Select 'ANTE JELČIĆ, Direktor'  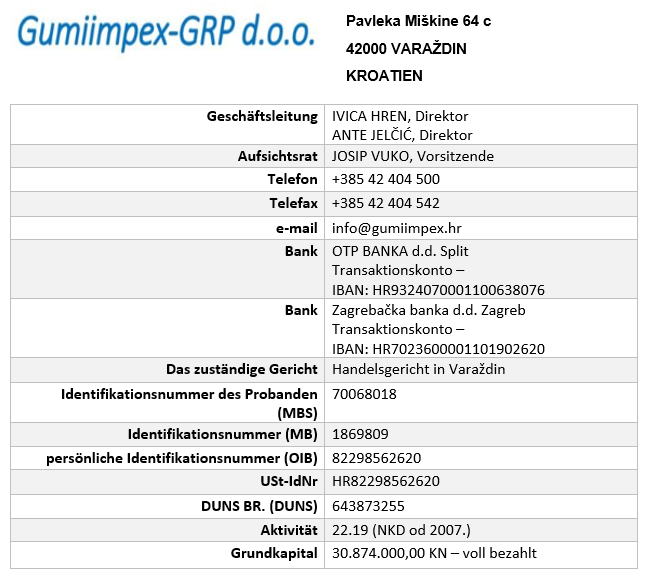click(x=402, y=136)
